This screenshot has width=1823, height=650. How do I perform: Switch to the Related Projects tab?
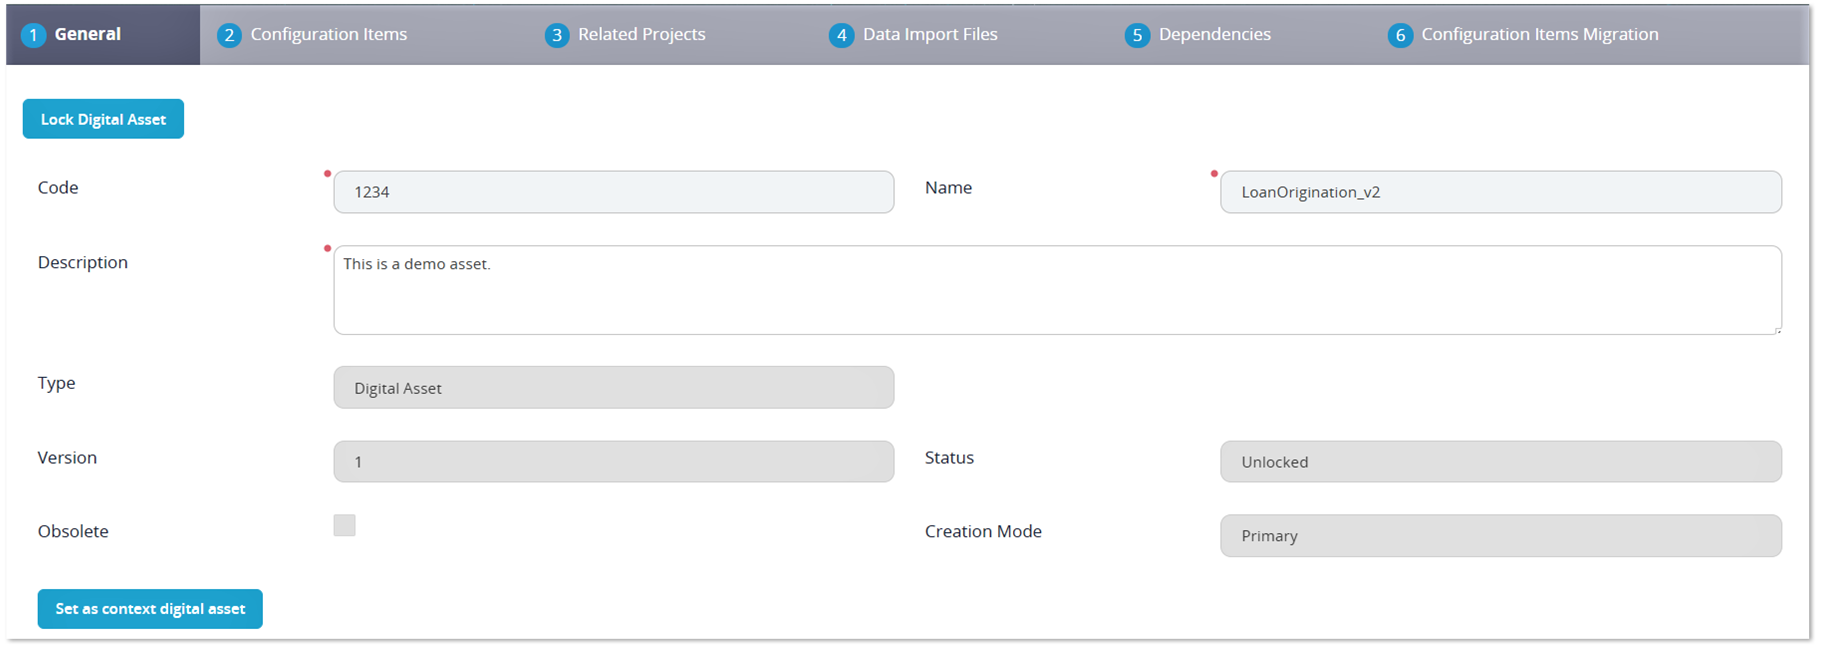click(x=641, y=34)
